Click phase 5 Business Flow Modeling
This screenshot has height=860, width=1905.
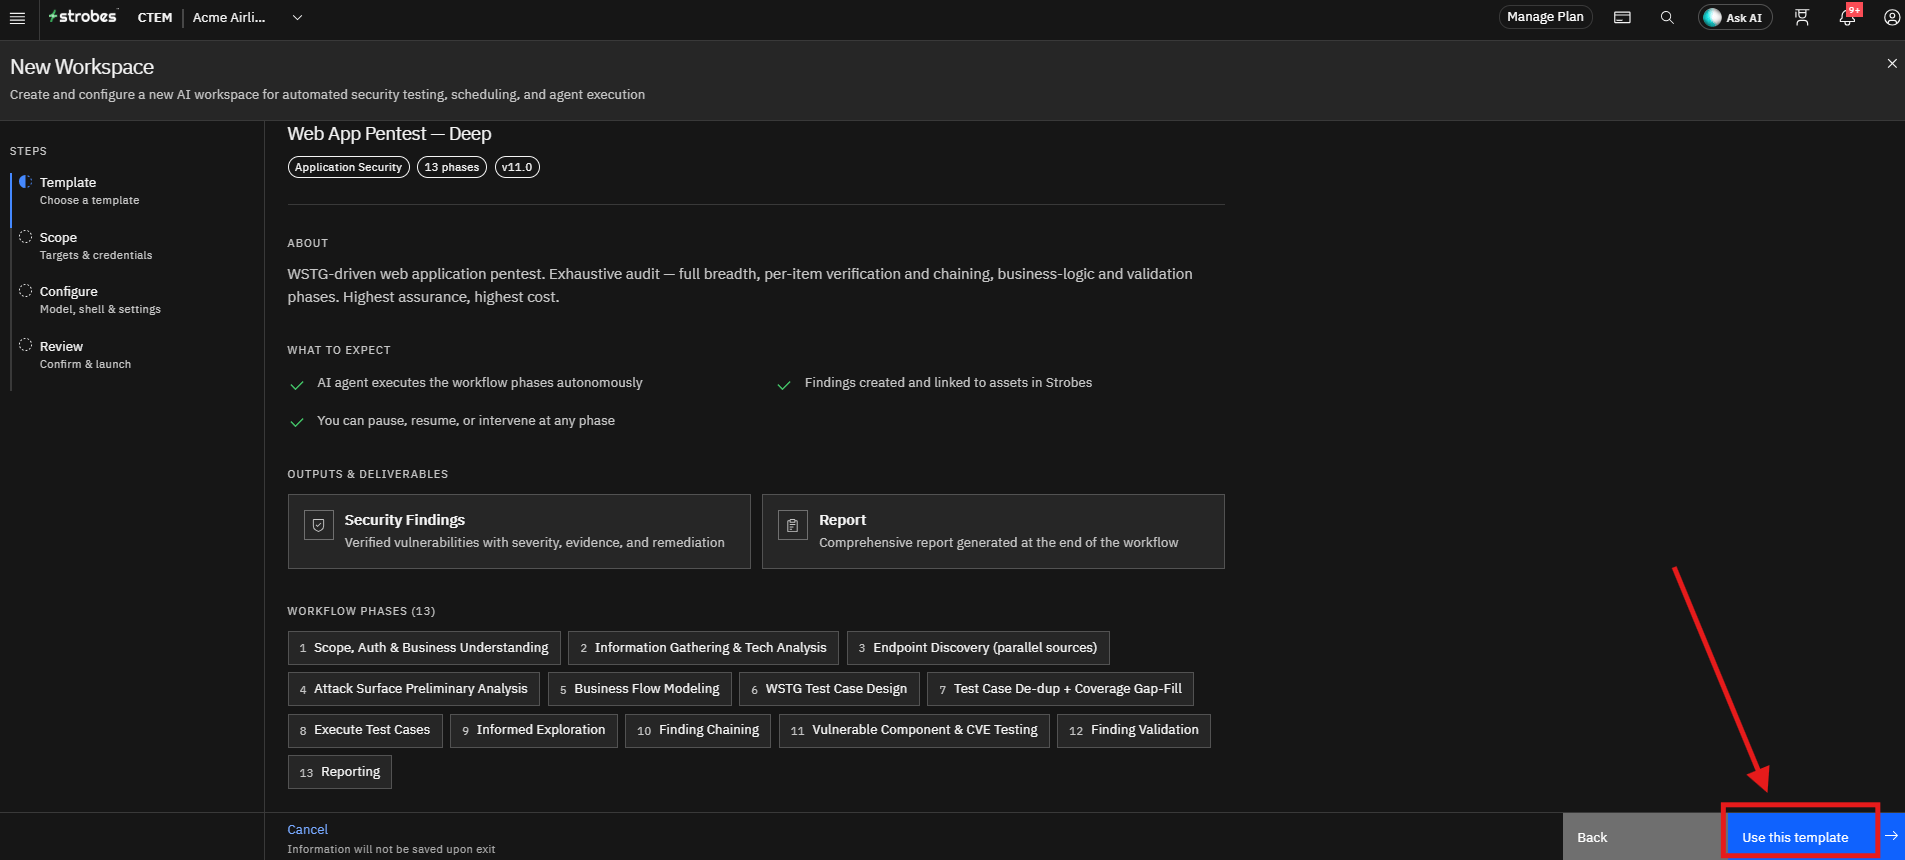pyautogui.click(x=640, y=689)
